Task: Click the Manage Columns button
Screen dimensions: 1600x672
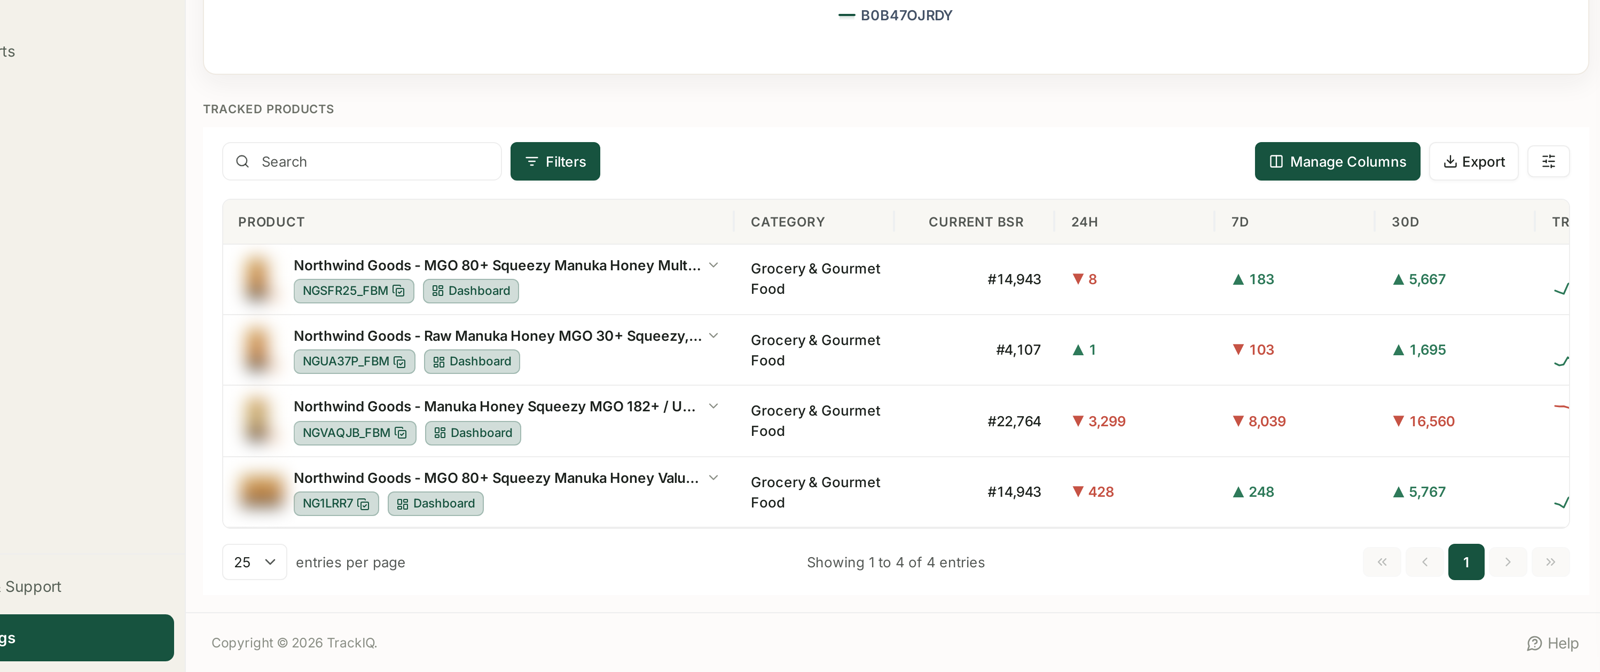Action: (1337, 162)
